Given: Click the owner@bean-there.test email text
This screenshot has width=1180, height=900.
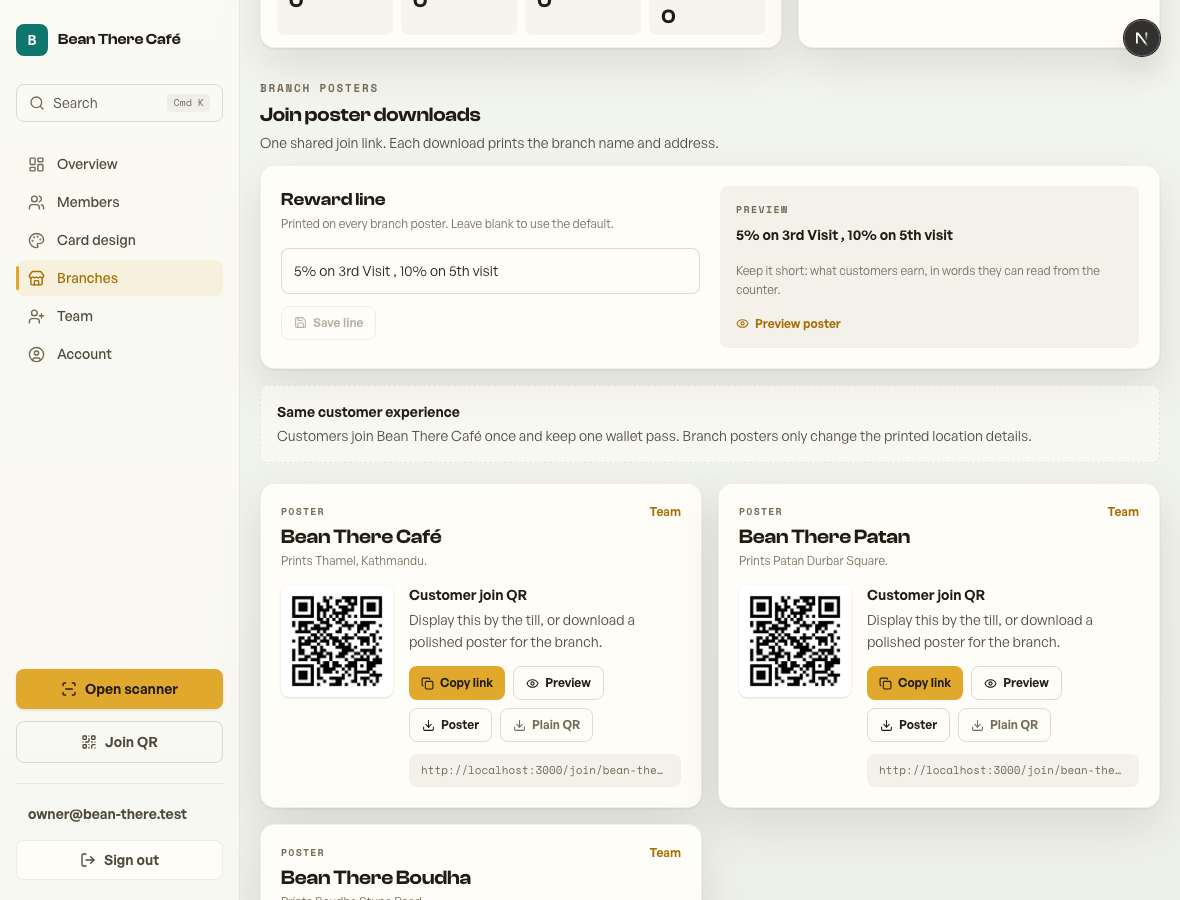Looking at the screenshot, I should [x=108, y=814].
